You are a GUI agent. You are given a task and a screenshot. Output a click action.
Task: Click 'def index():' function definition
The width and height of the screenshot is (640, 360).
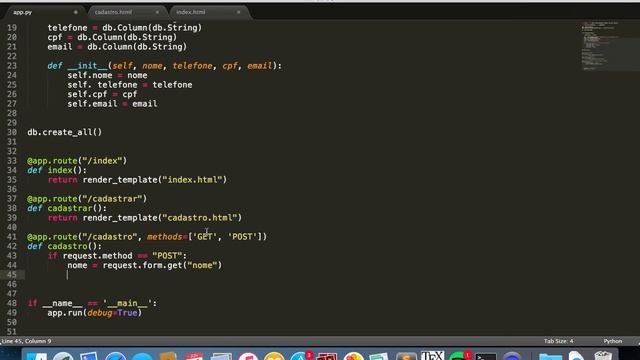point(57,170)
